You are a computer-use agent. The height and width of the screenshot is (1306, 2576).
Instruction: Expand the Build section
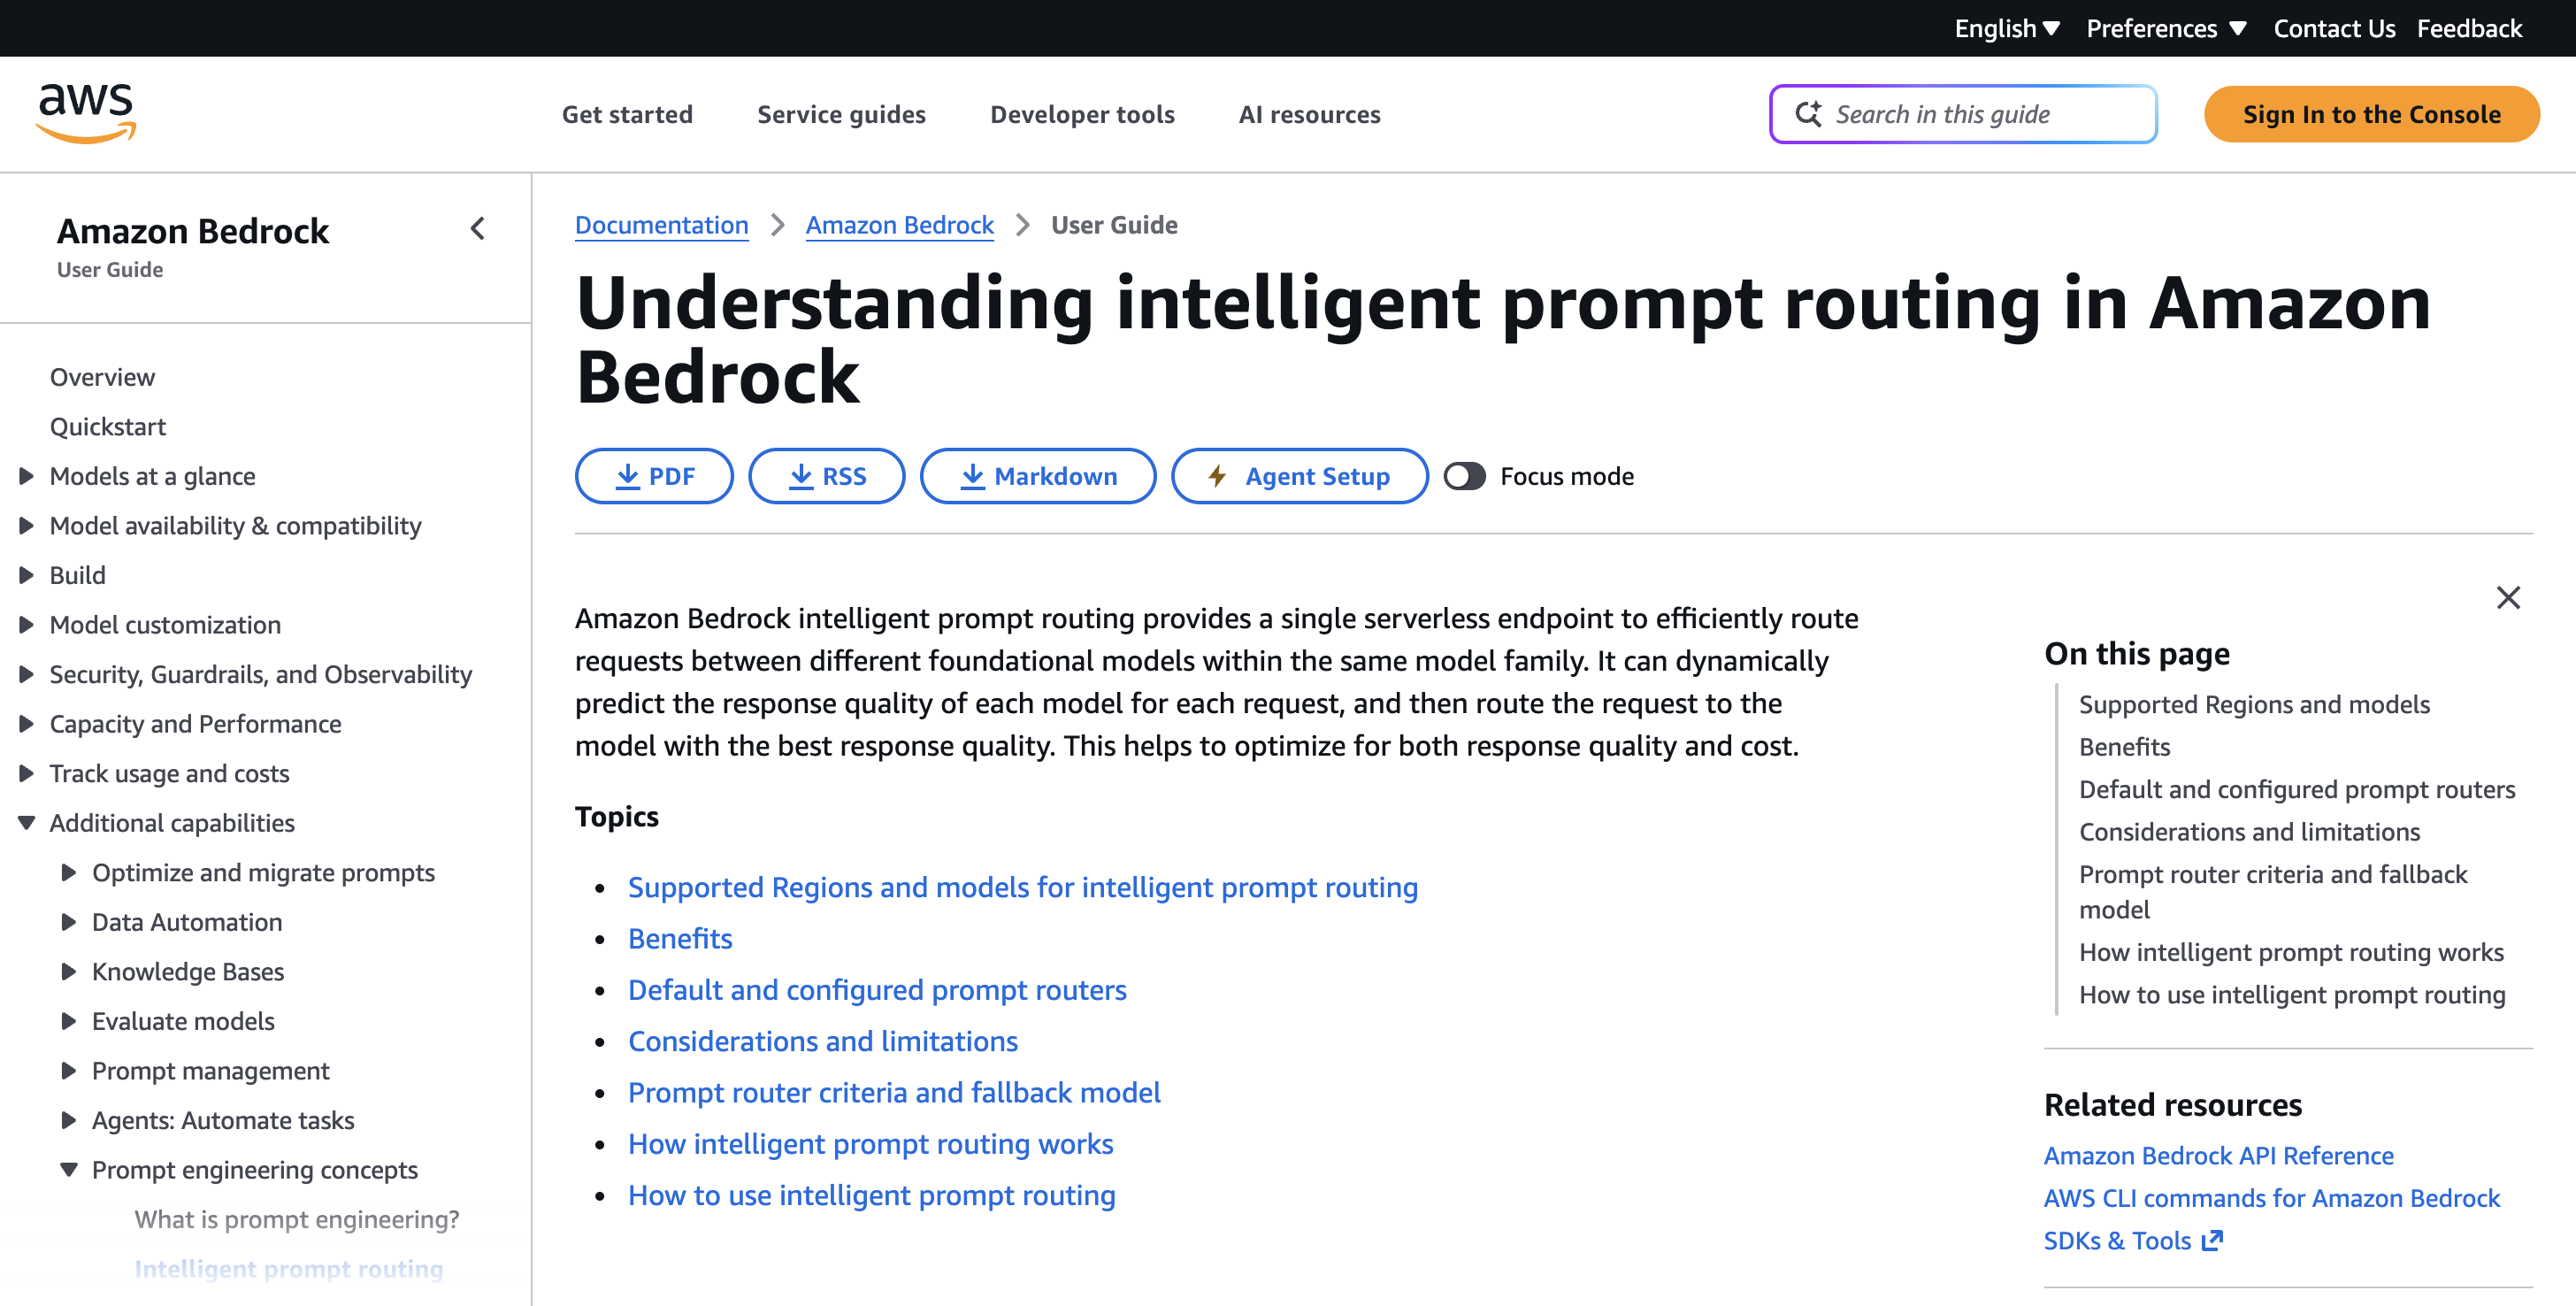(x=27, y=575)
